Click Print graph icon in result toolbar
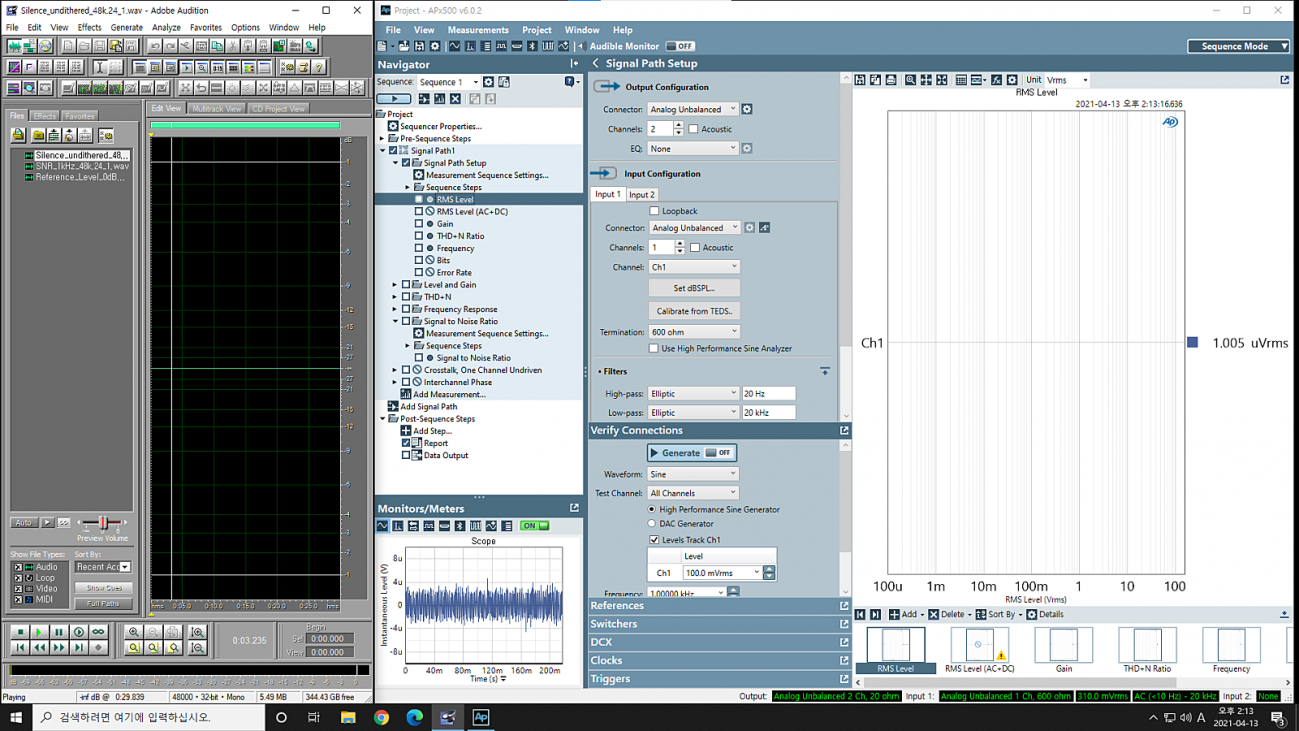The height and width of the screenshot is (731, 1299). [891, 80]
